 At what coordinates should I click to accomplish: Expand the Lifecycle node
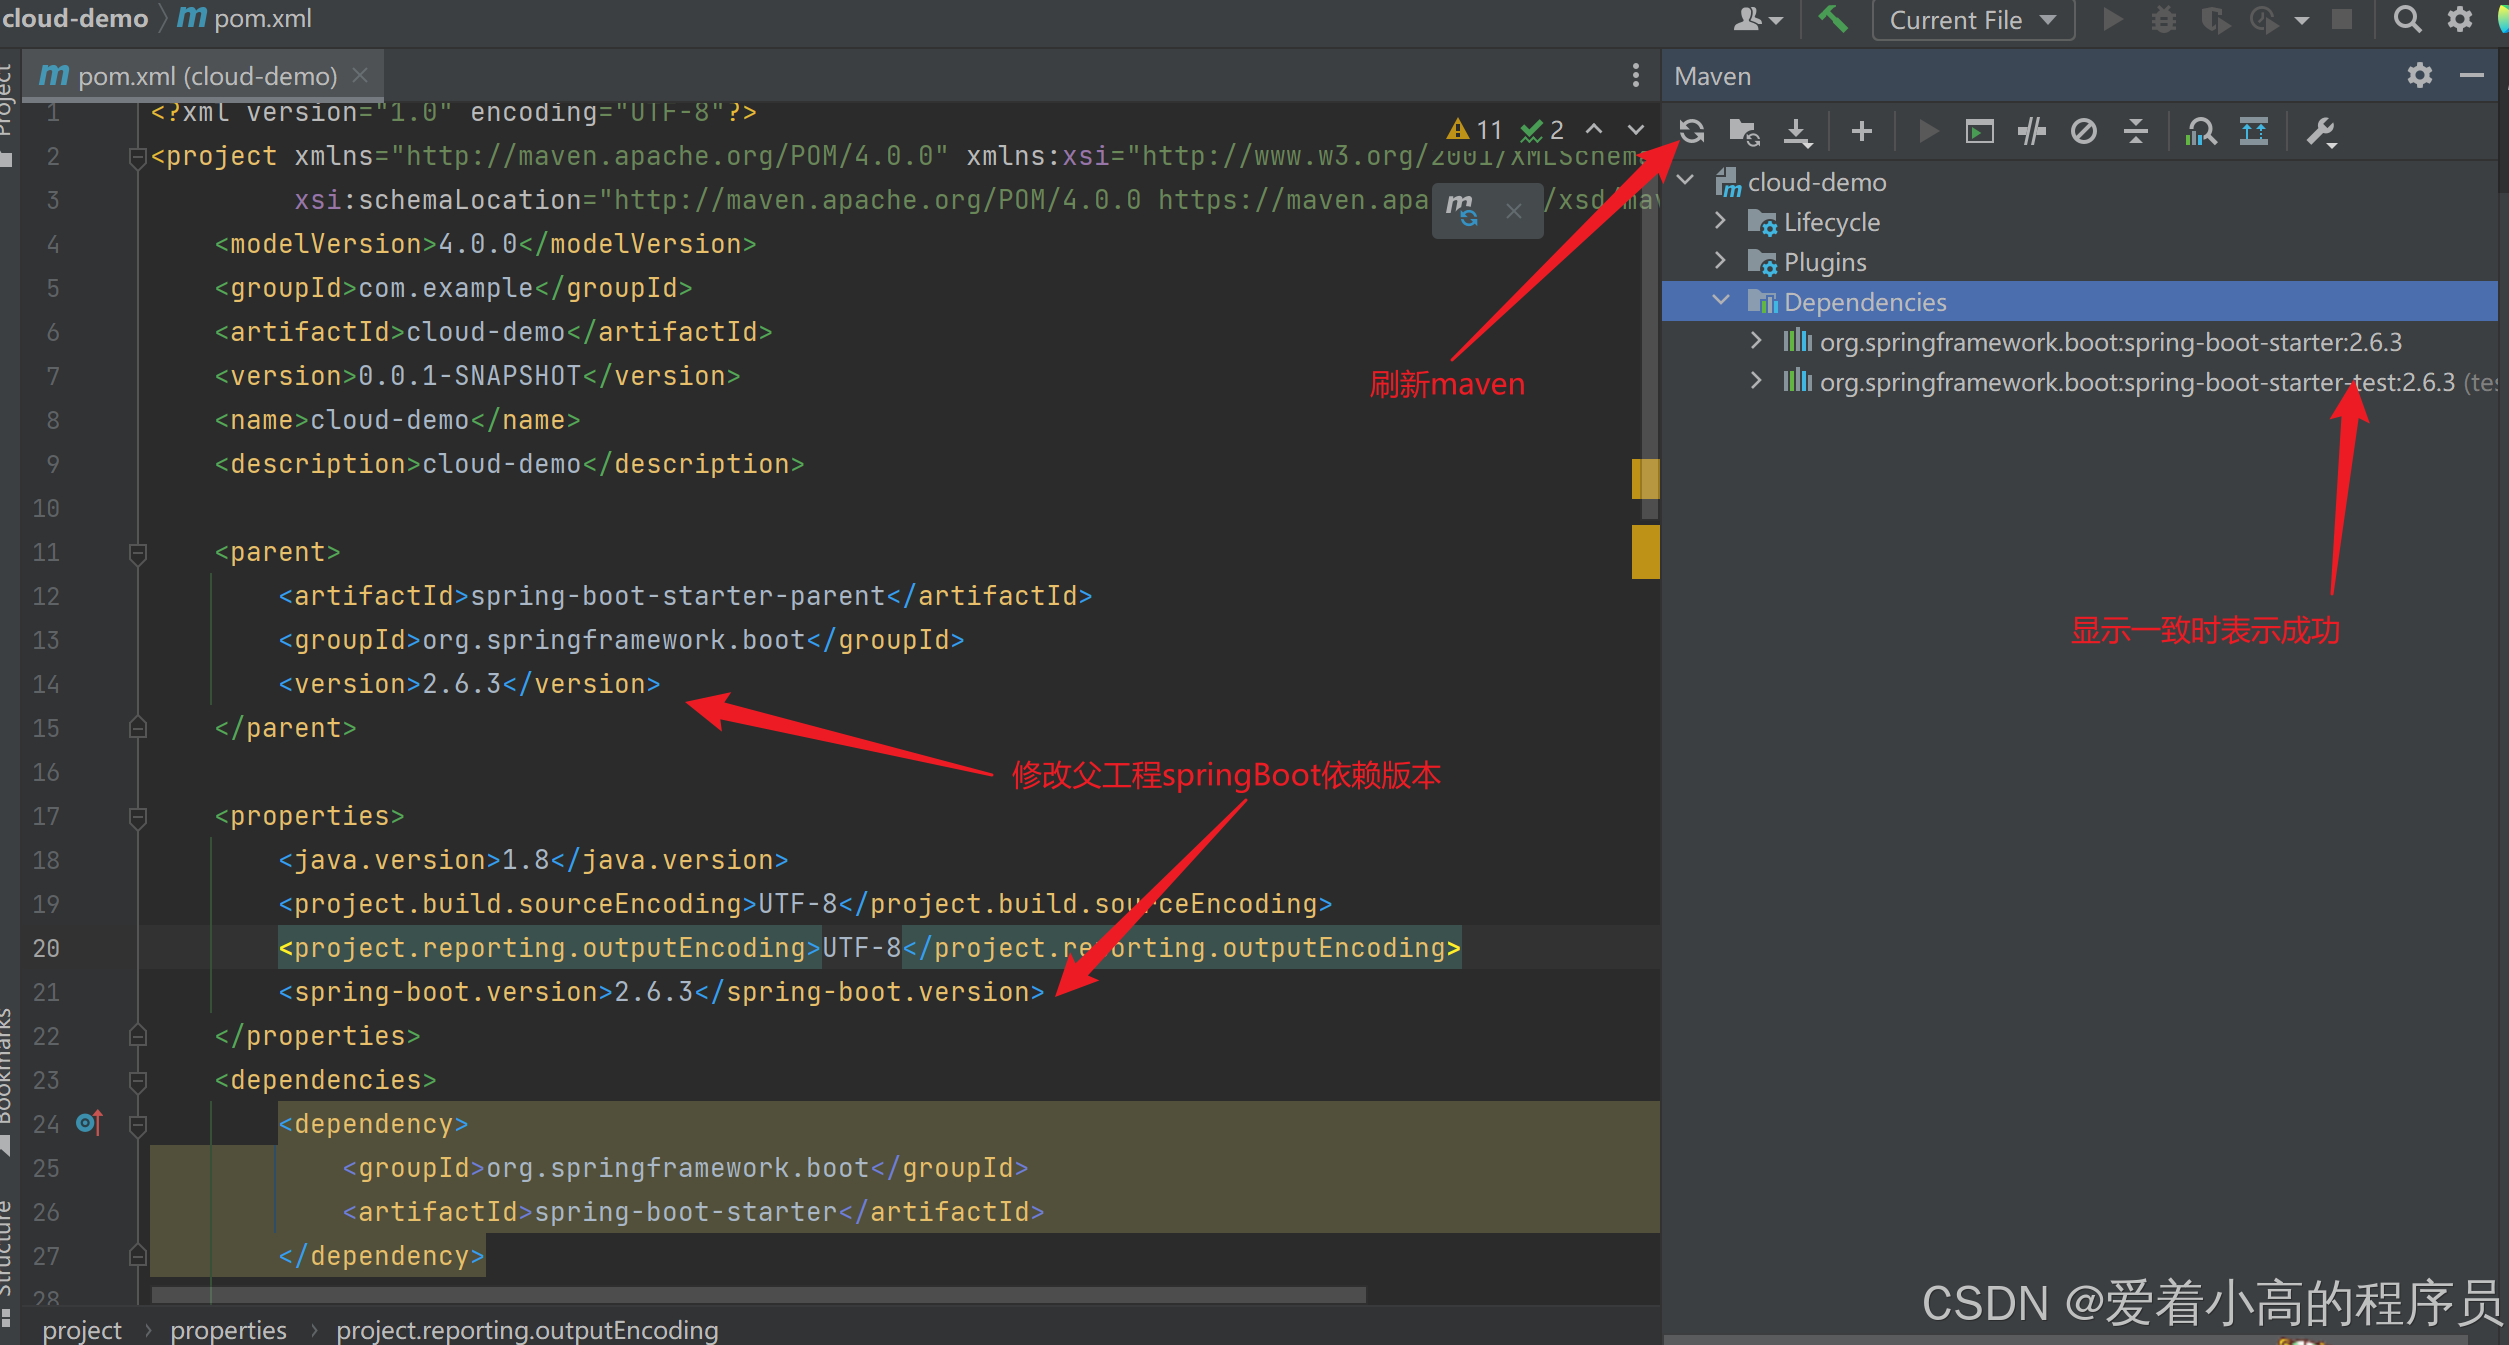(1720, 221)
